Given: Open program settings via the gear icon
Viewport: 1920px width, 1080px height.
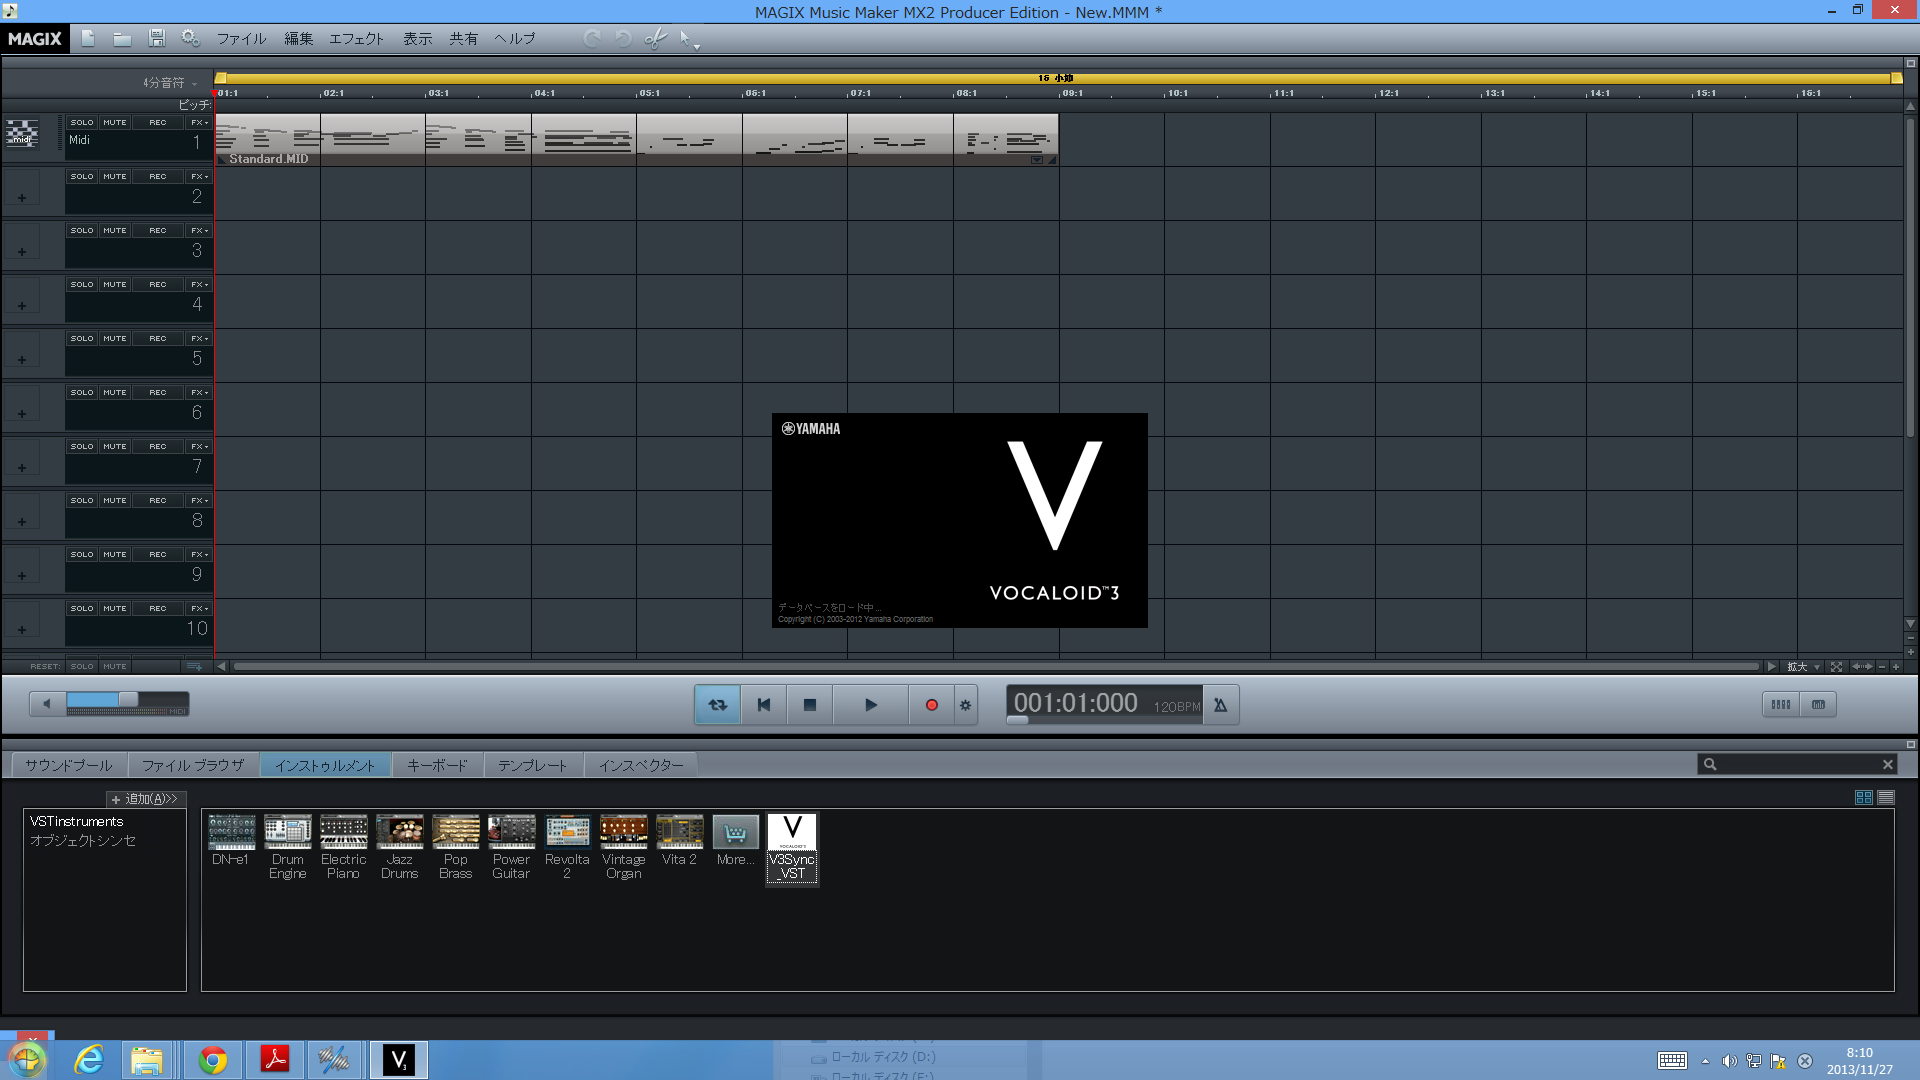Looking at the screenshot, I should pos(190,38).
